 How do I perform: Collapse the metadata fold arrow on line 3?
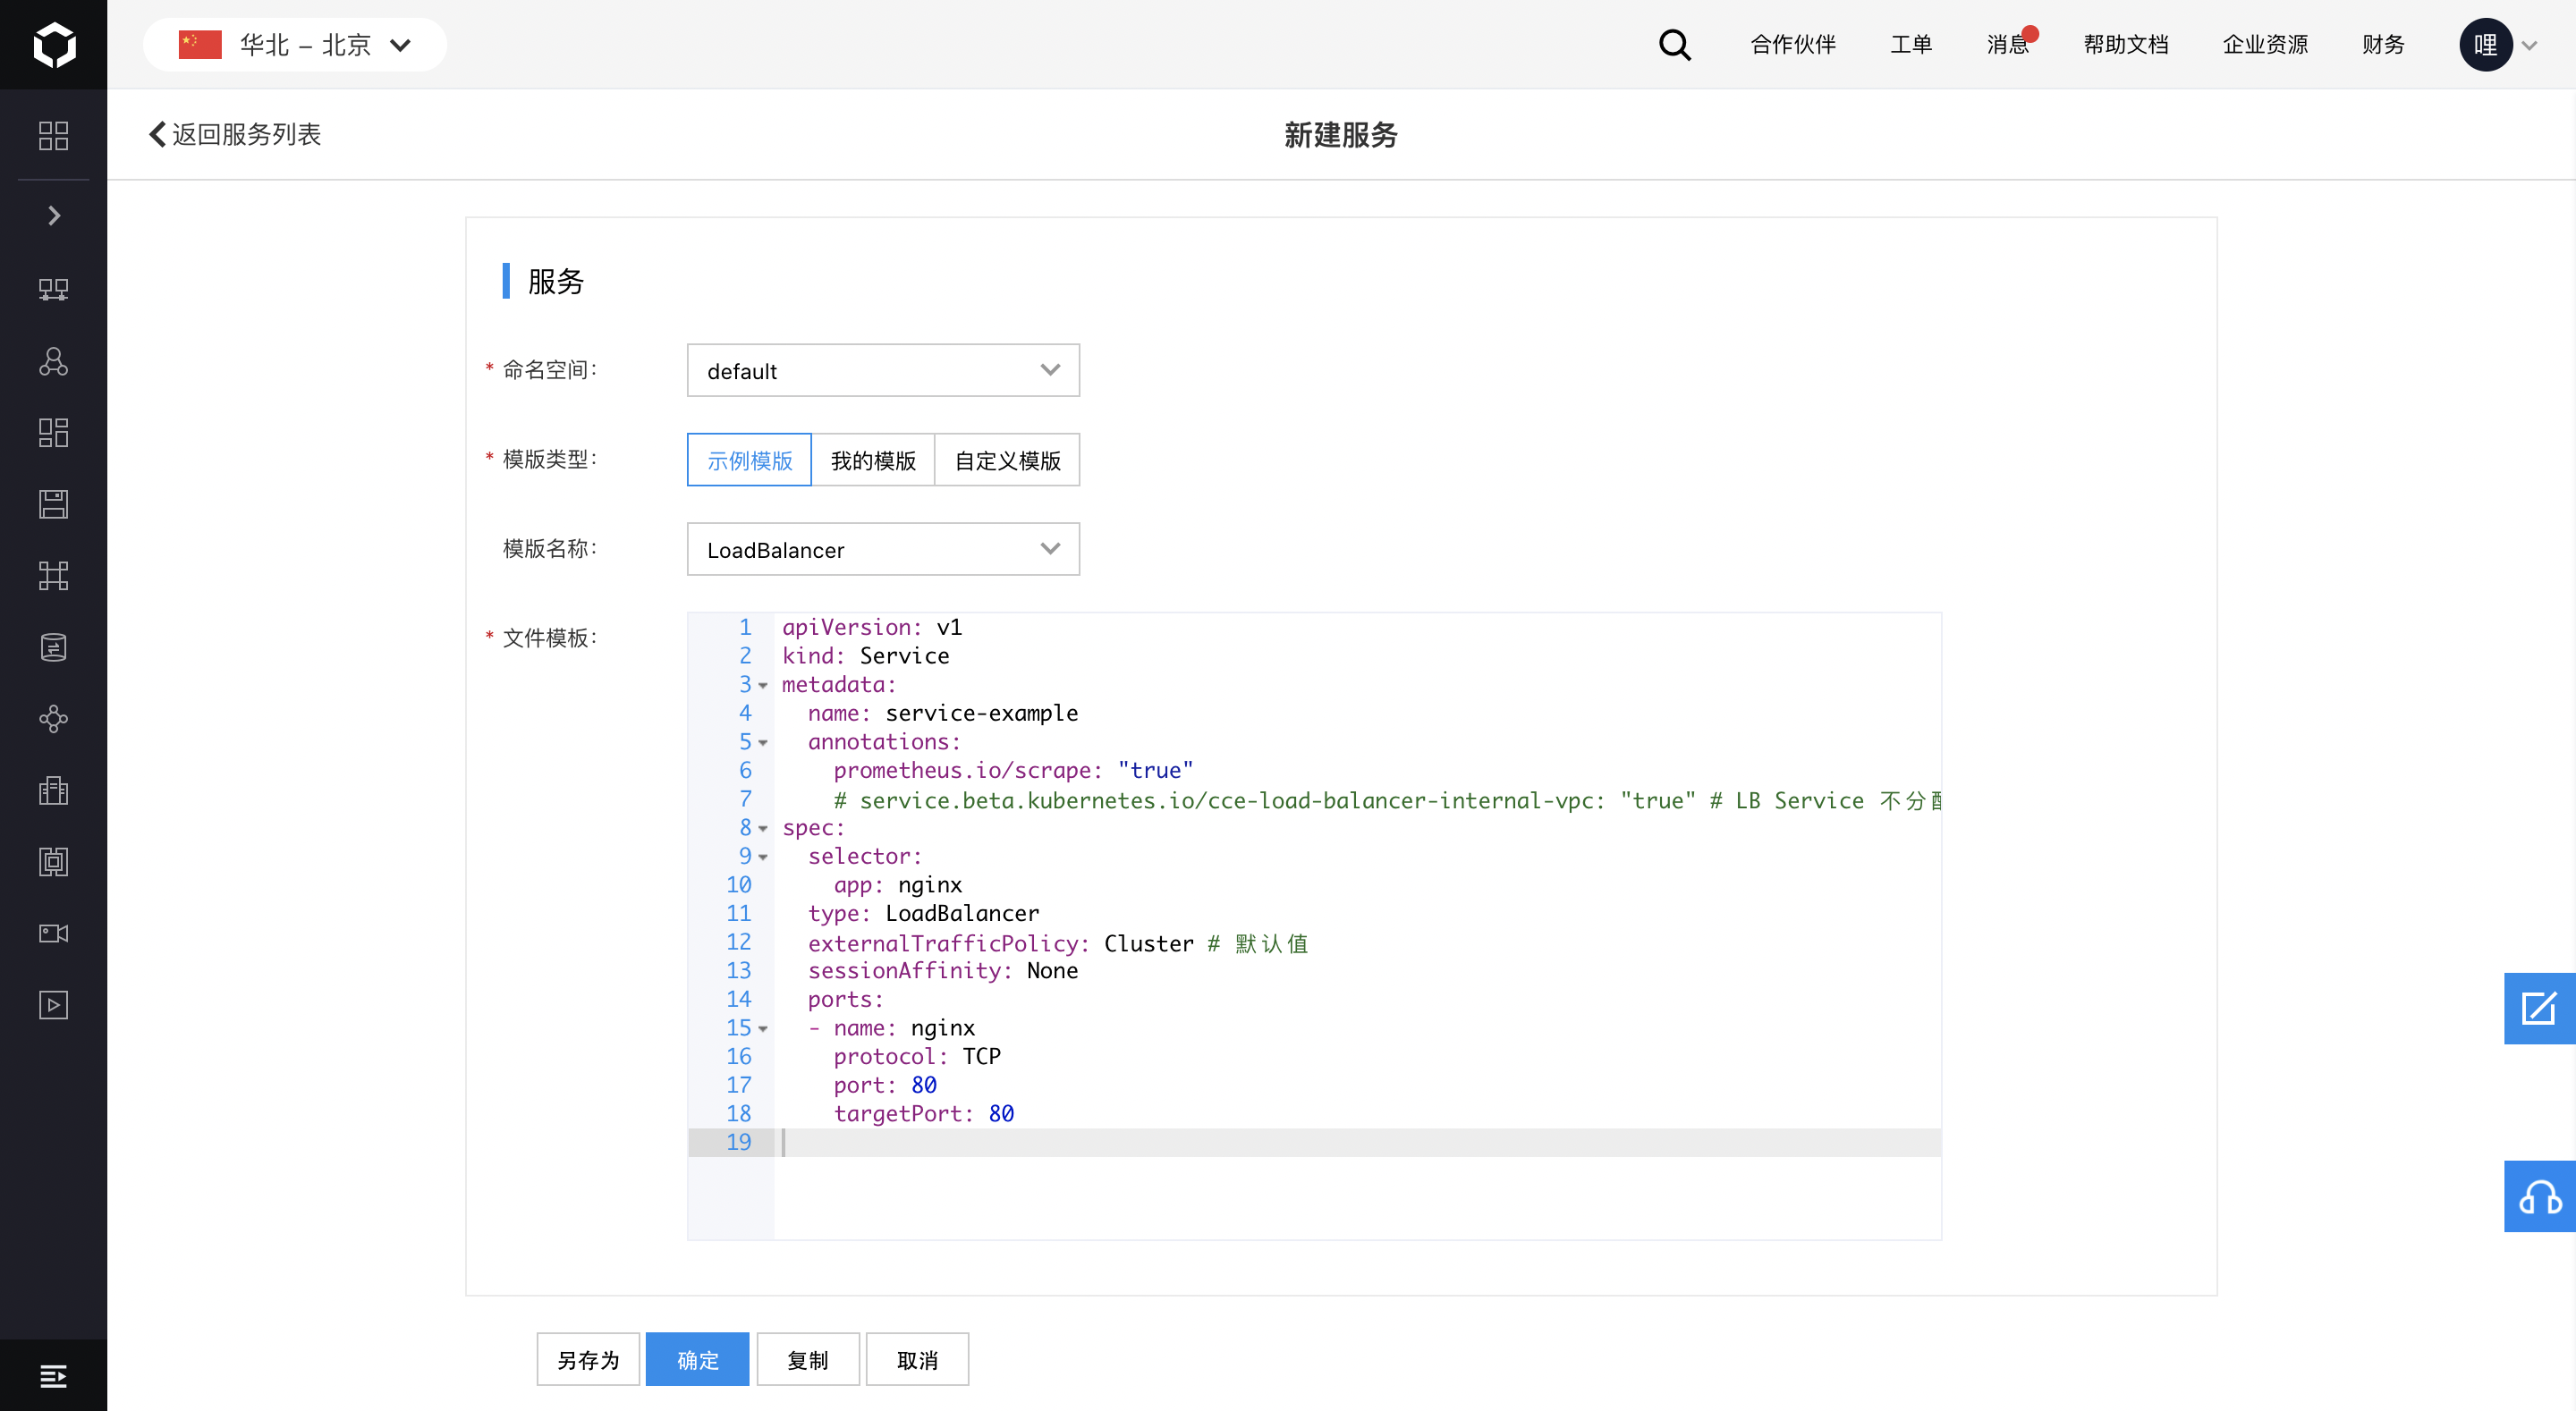pyautogui.click(x=763, y=686)
